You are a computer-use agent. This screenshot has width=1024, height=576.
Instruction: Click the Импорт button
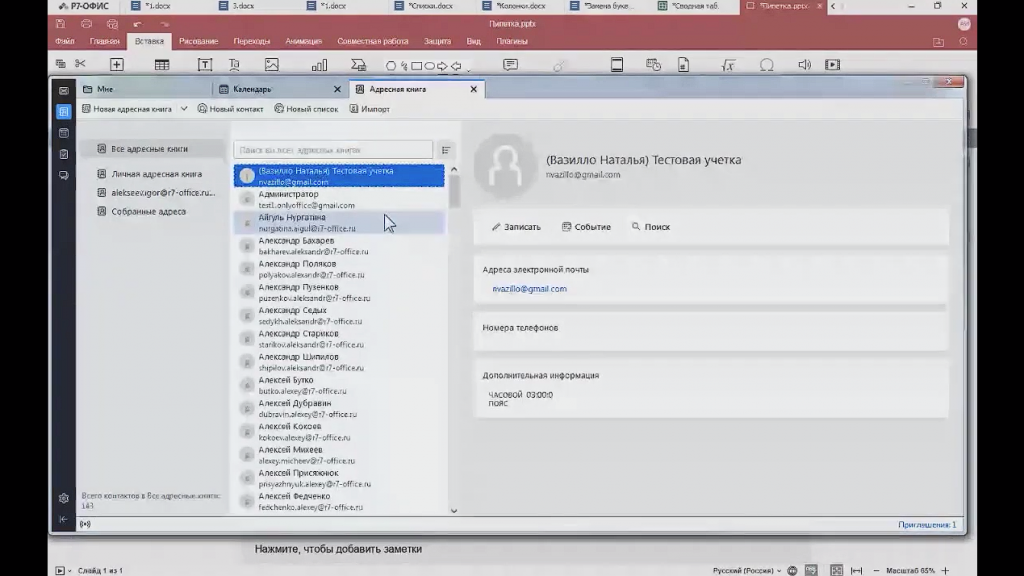click(x=370, y=109)
